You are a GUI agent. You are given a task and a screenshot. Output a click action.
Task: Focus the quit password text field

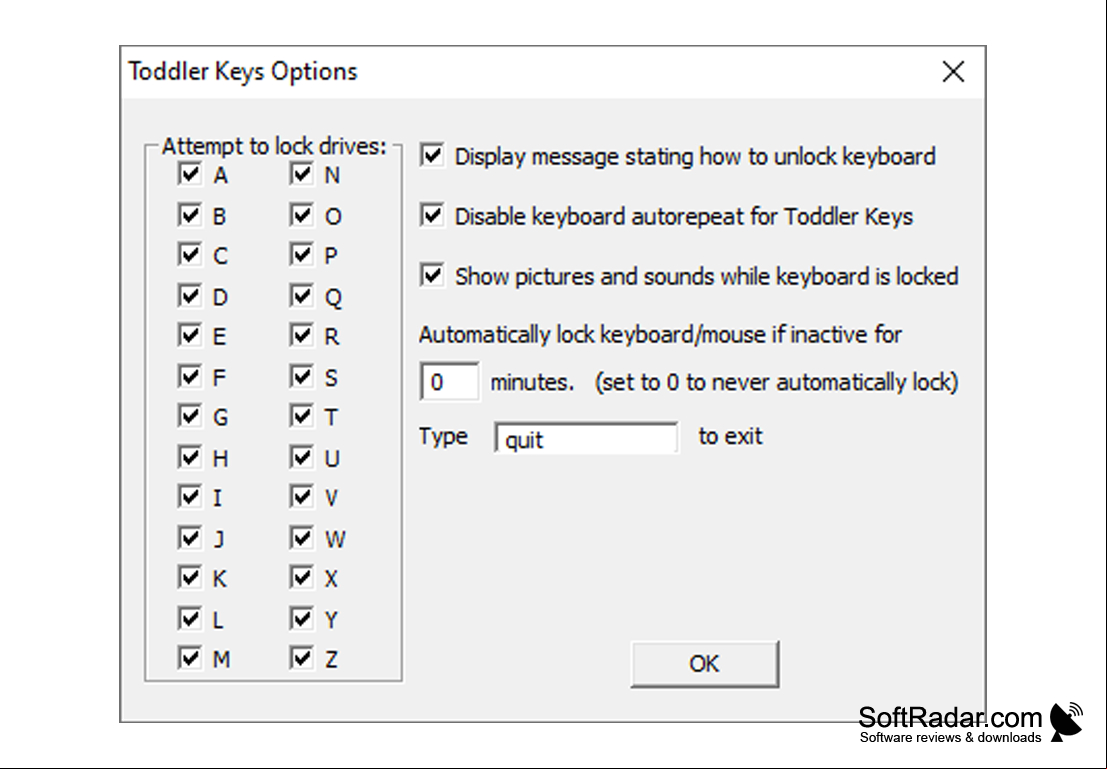click(x=586, y=438)
